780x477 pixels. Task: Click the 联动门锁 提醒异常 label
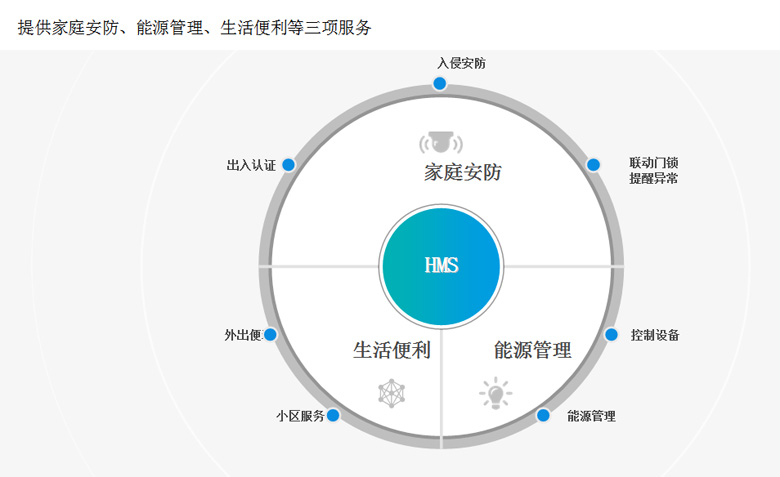point(654,171)
